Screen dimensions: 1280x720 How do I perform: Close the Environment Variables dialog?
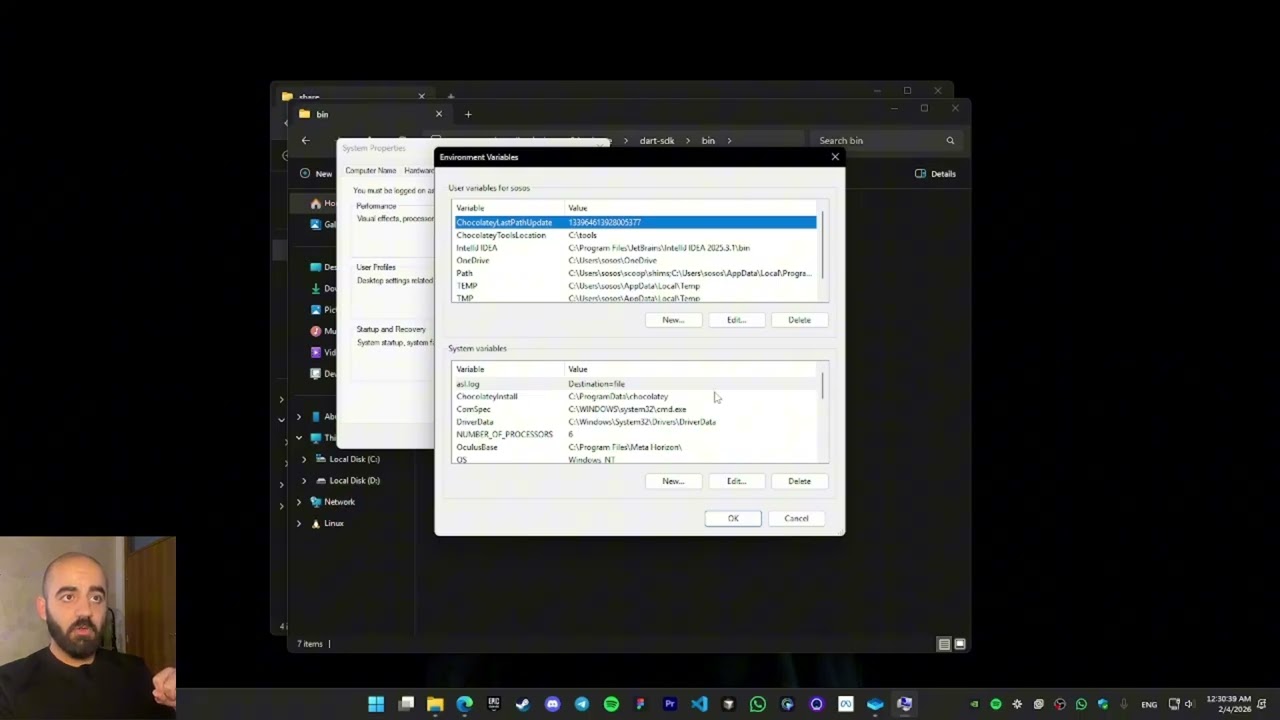[x=835, y=157]
